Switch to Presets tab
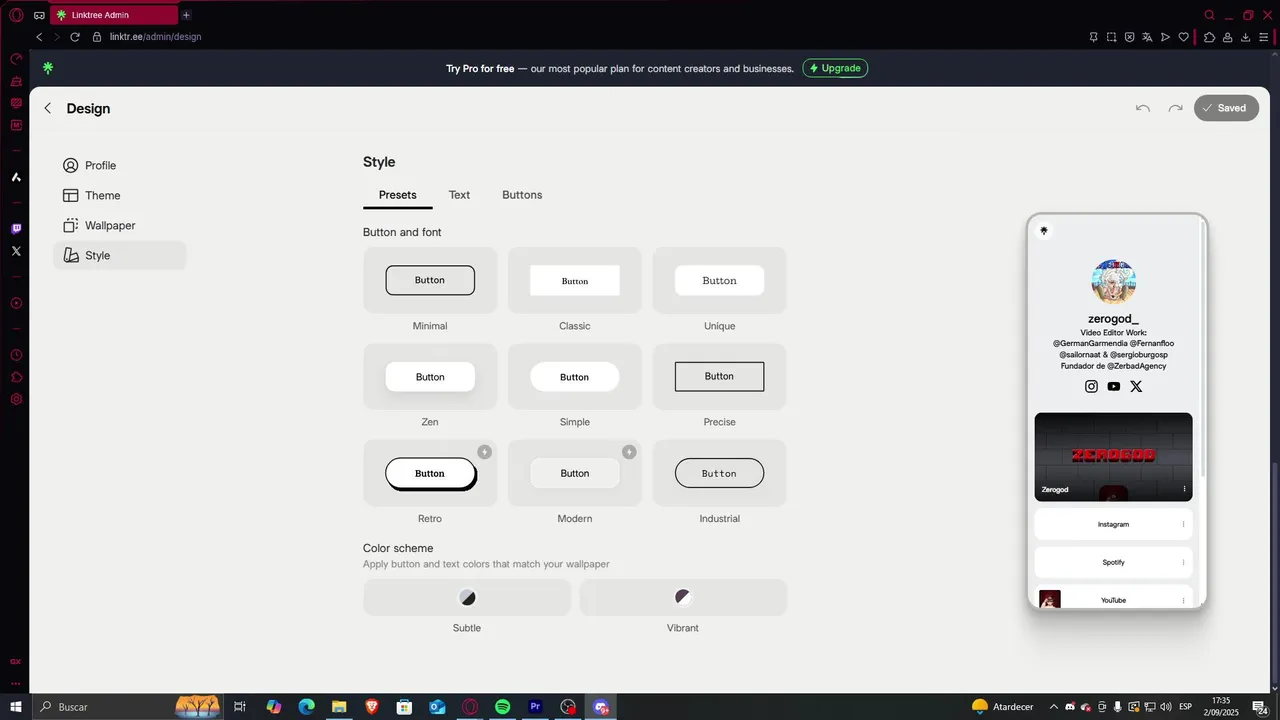 coord(398,195)
